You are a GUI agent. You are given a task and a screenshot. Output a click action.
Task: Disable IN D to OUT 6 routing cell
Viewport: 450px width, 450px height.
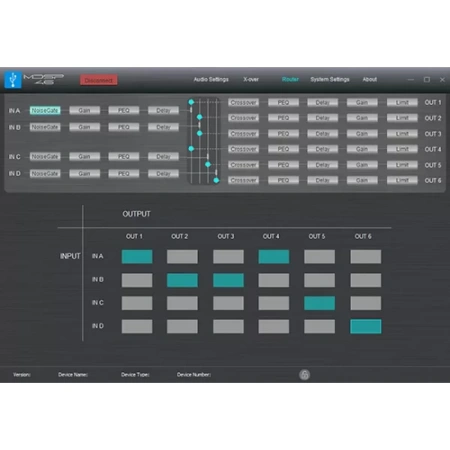coord(366,326)
